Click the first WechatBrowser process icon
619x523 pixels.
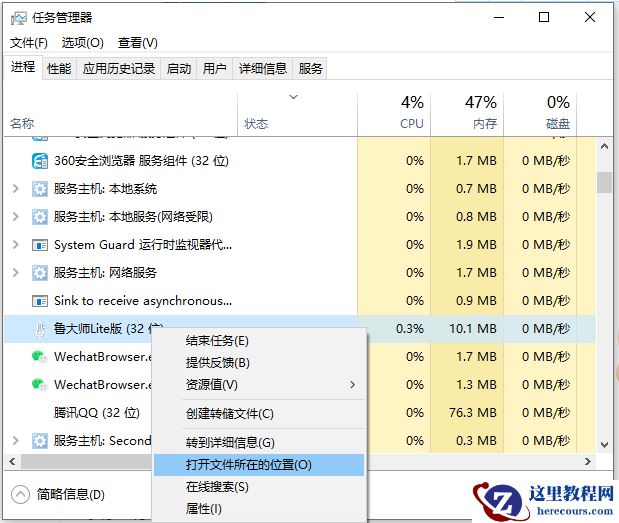(x=39, y=357)
